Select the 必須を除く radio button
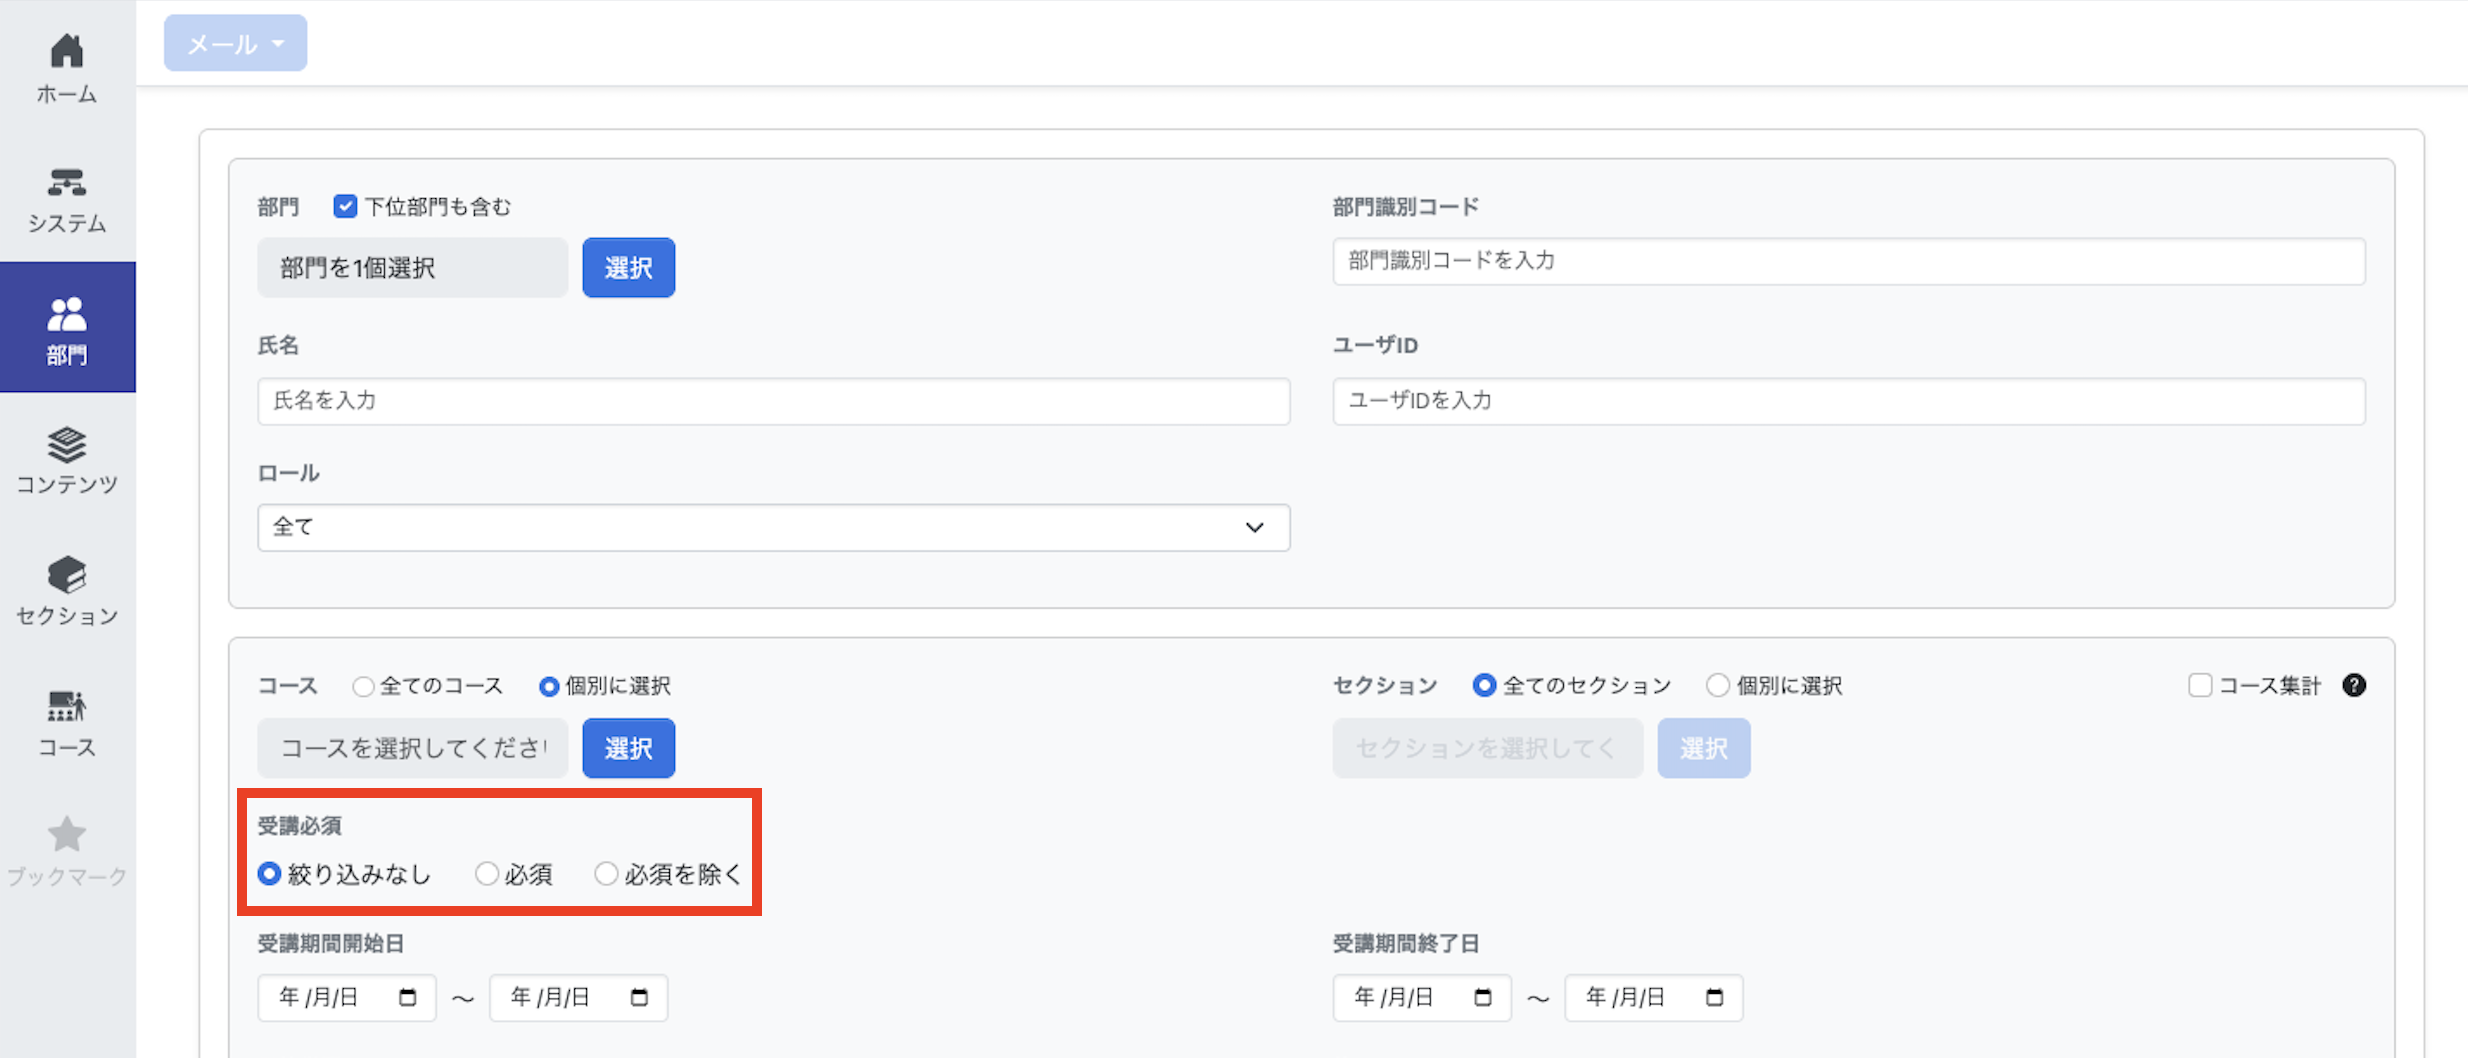Image resolution: width=2468 pixels, height=1058 pixels. [x=606, y=873]
